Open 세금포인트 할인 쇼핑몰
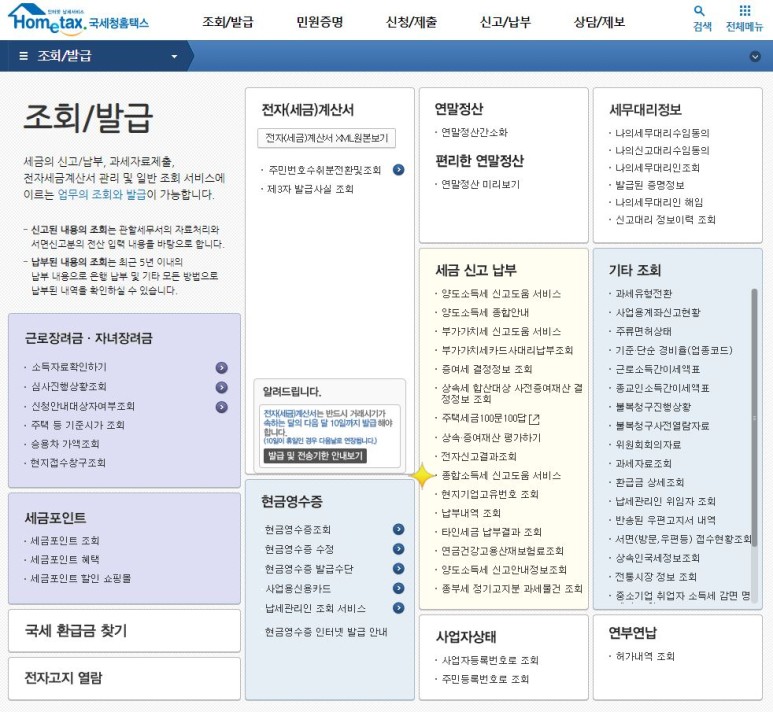 (x=81, y=578)
